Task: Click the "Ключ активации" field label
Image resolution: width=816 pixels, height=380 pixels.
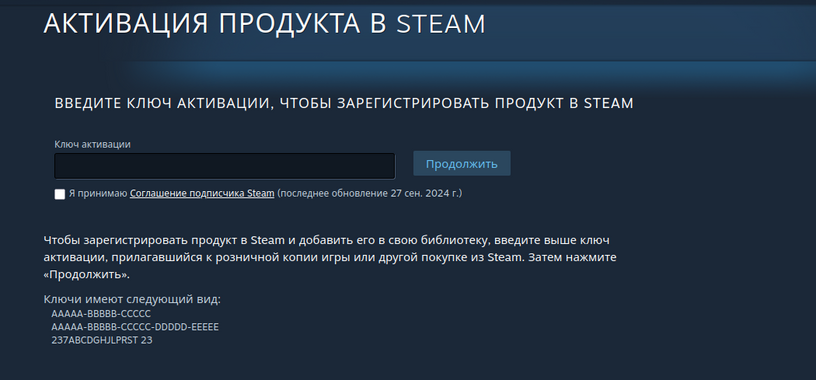Action: tap(92, 145)
